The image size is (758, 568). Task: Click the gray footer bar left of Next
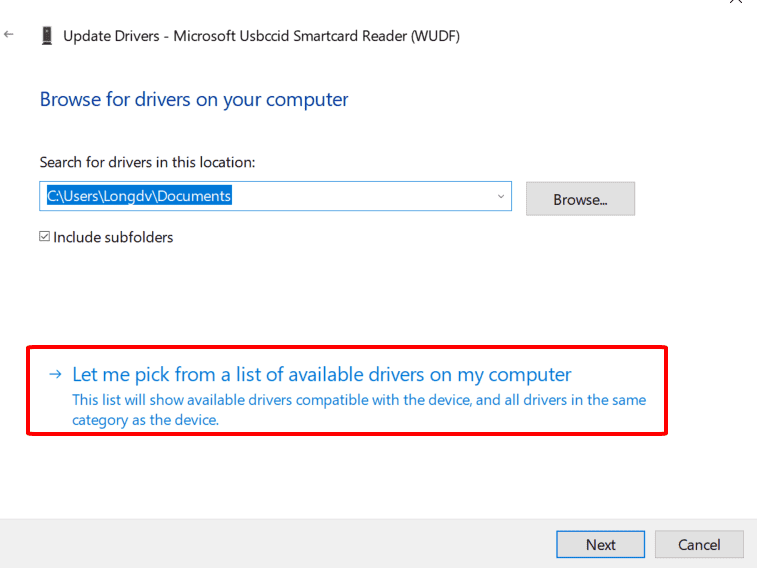click(x=276, y=544)
